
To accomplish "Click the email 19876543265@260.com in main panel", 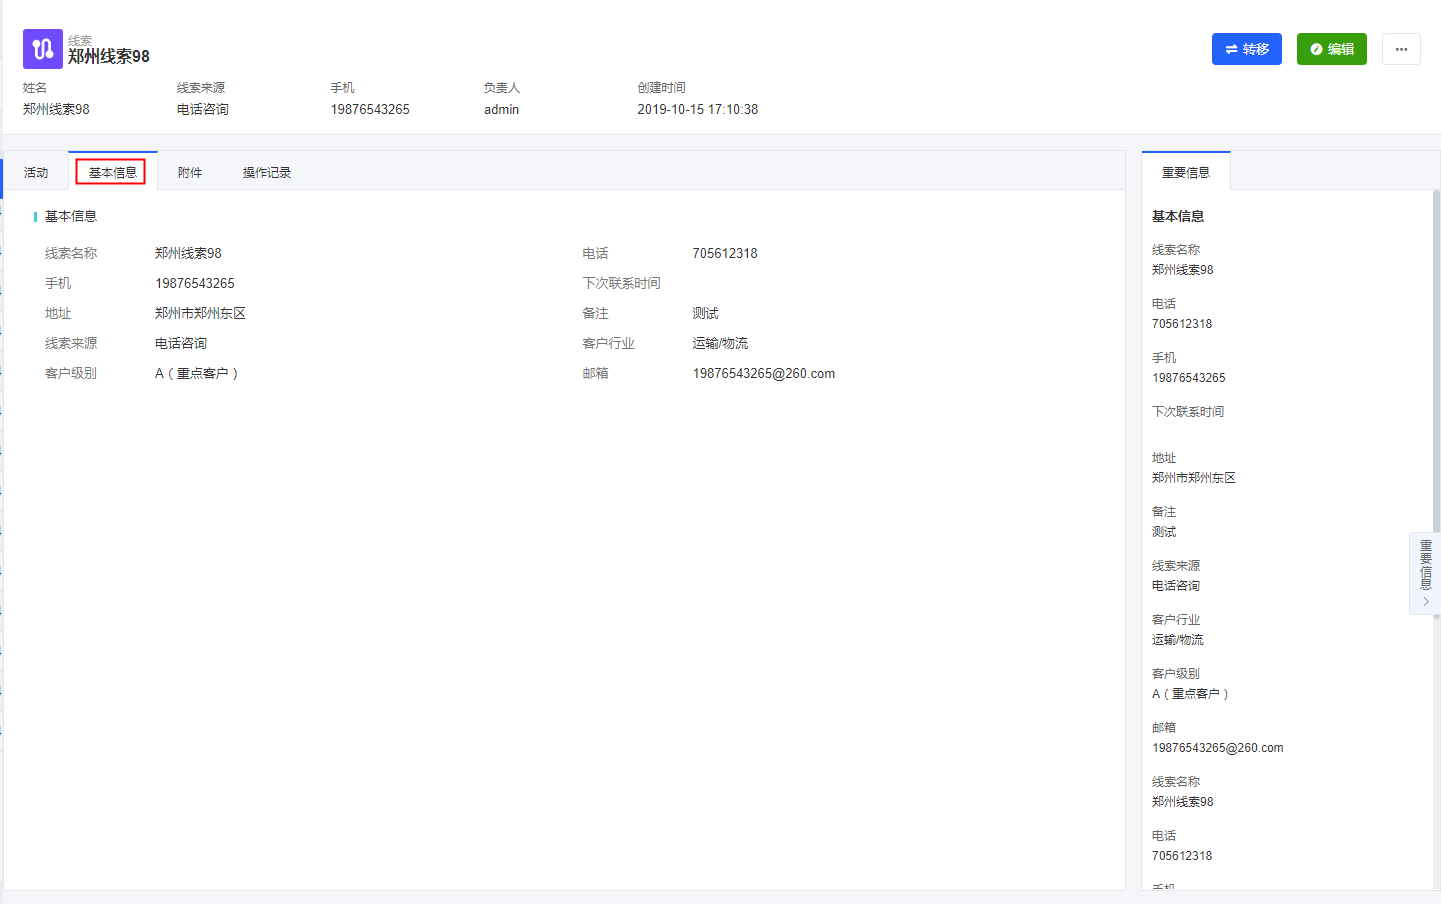I will [x=763, y=374].
